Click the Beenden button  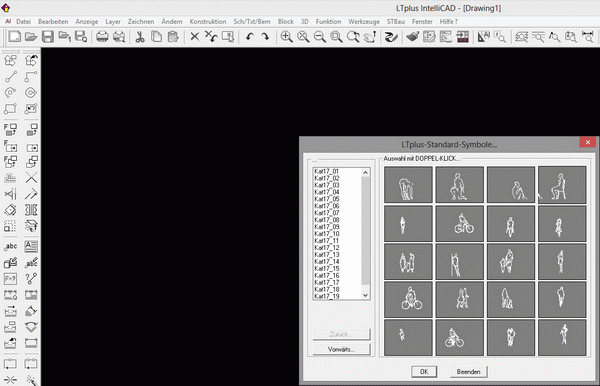click(468, 371)
